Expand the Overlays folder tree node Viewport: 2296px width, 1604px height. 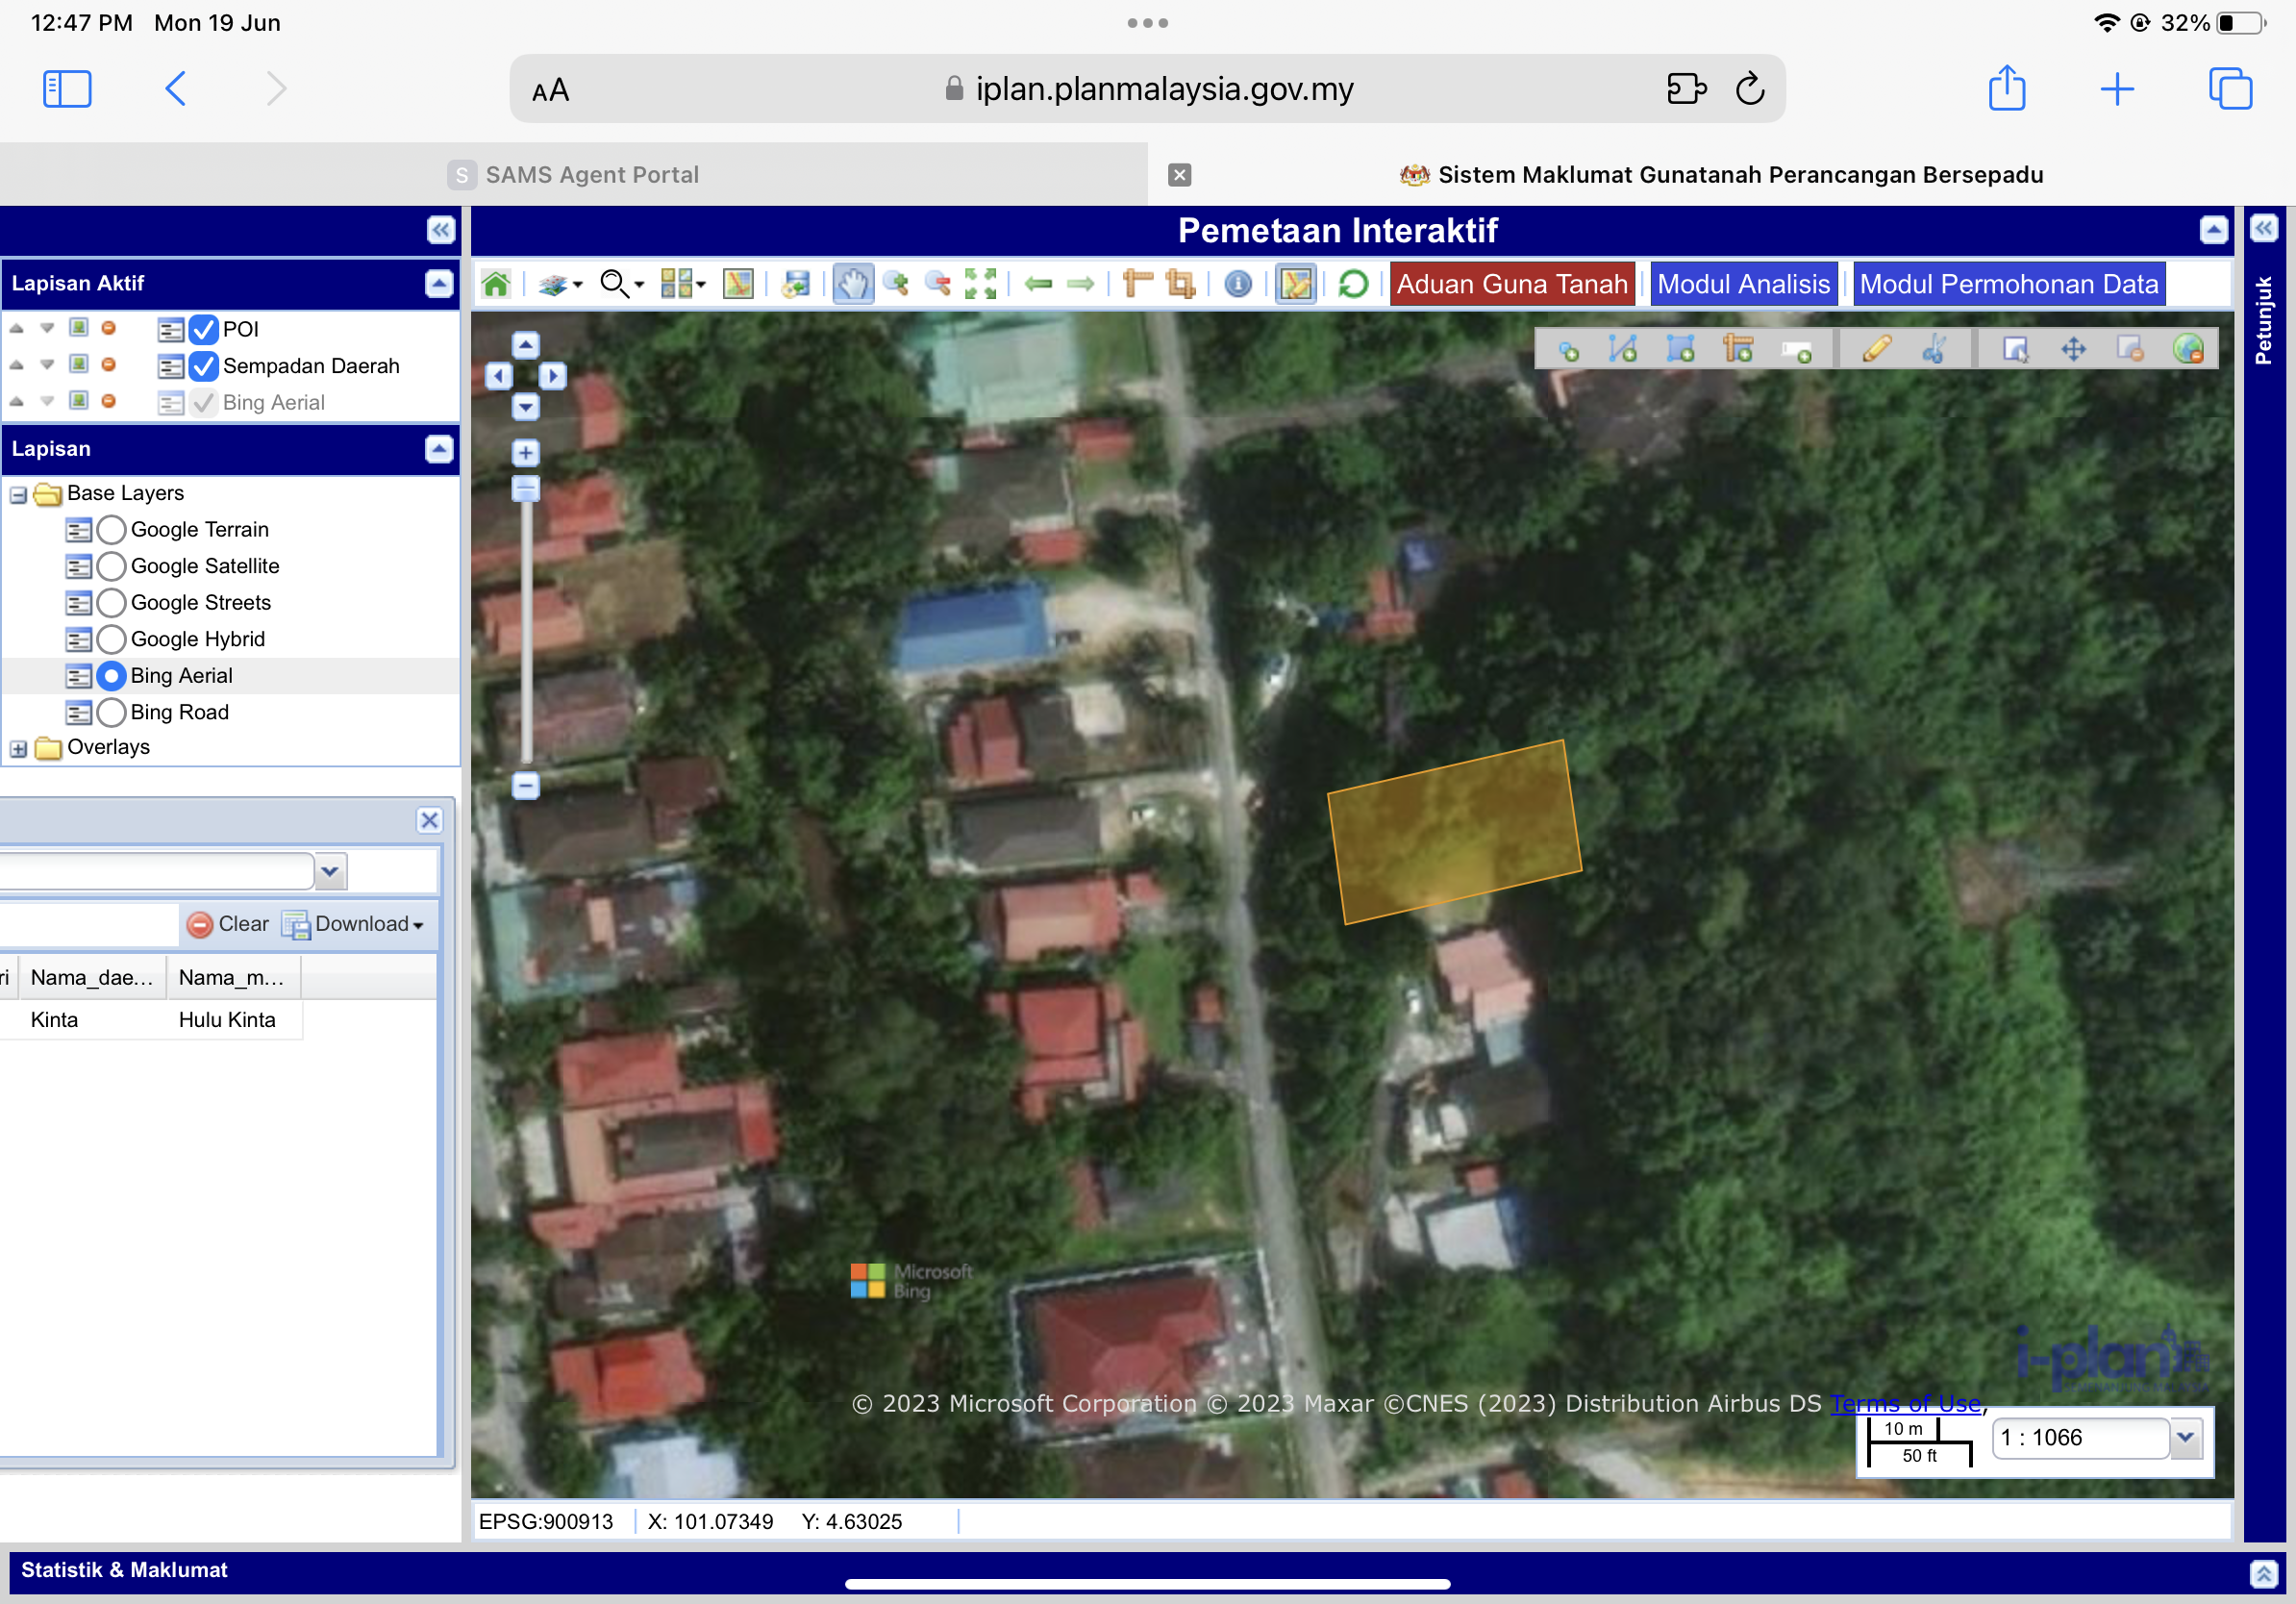pyautogui.click(x=19, y=748)
